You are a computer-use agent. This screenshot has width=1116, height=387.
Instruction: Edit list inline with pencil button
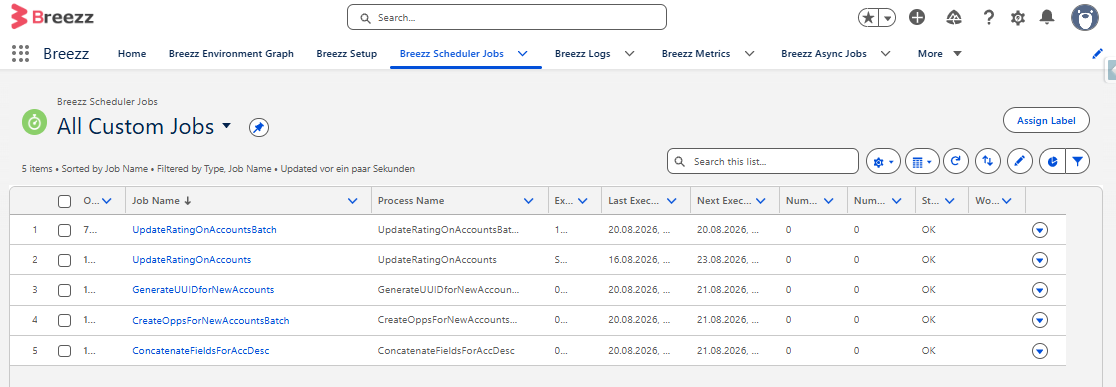(x=1019, y=162)
